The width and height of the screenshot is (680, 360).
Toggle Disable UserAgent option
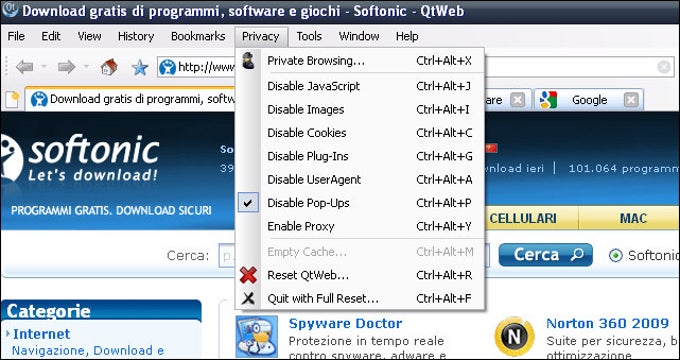(x=360, y=180)
